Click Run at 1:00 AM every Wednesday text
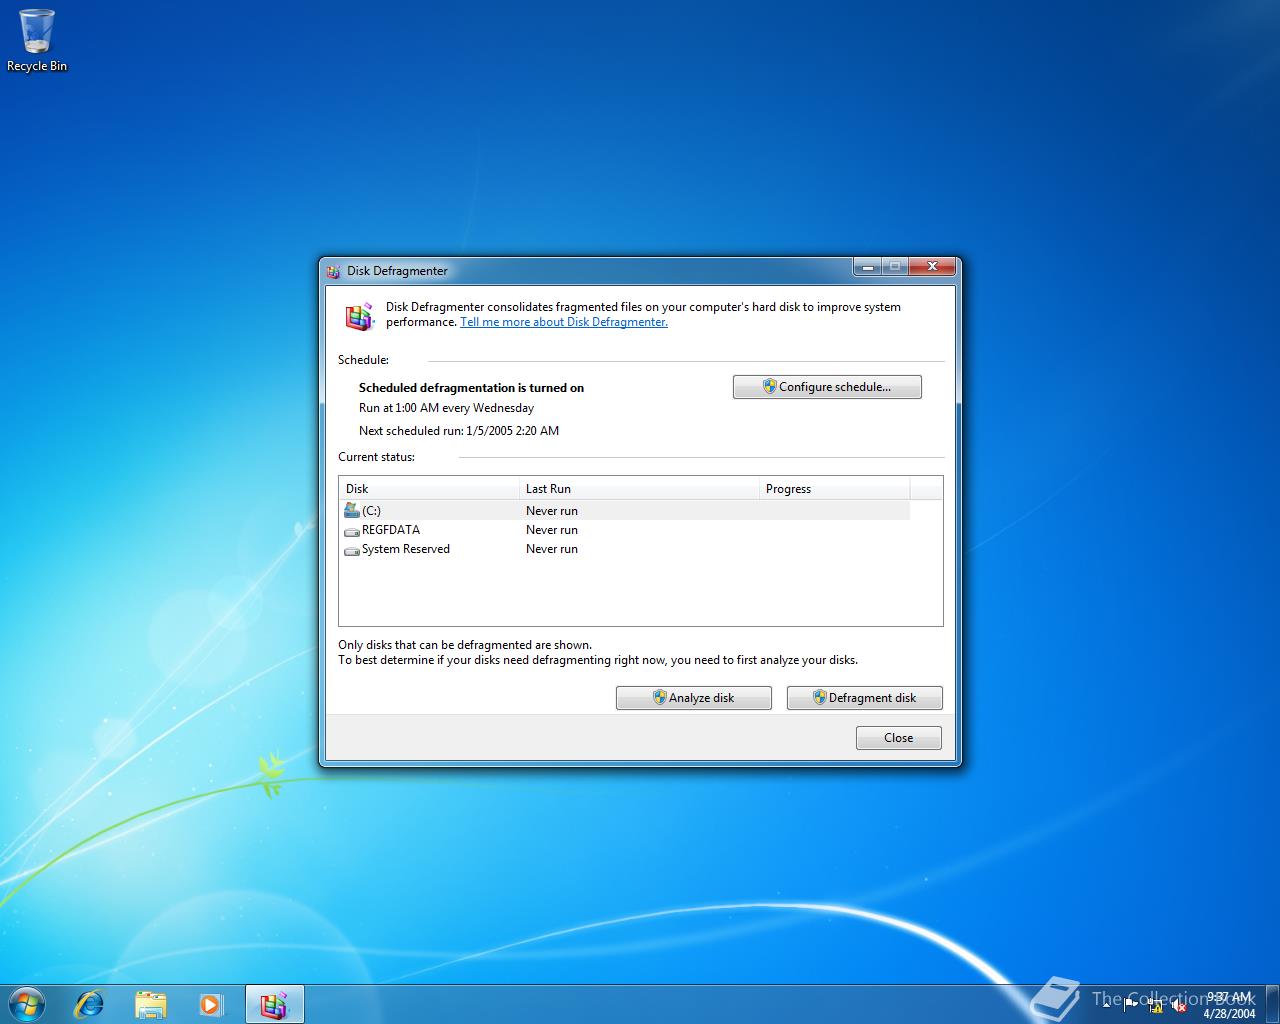Screen dimensions: 1280x1024 tap(446, 408)
